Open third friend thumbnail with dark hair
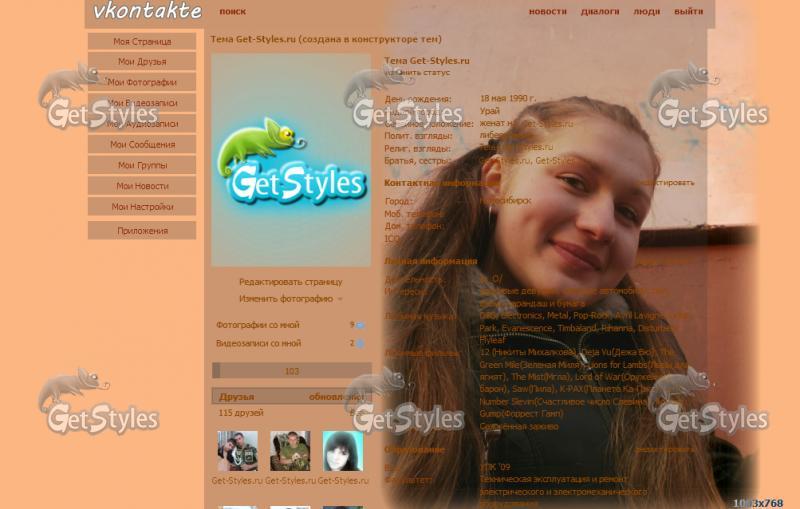 pos(343,451)
